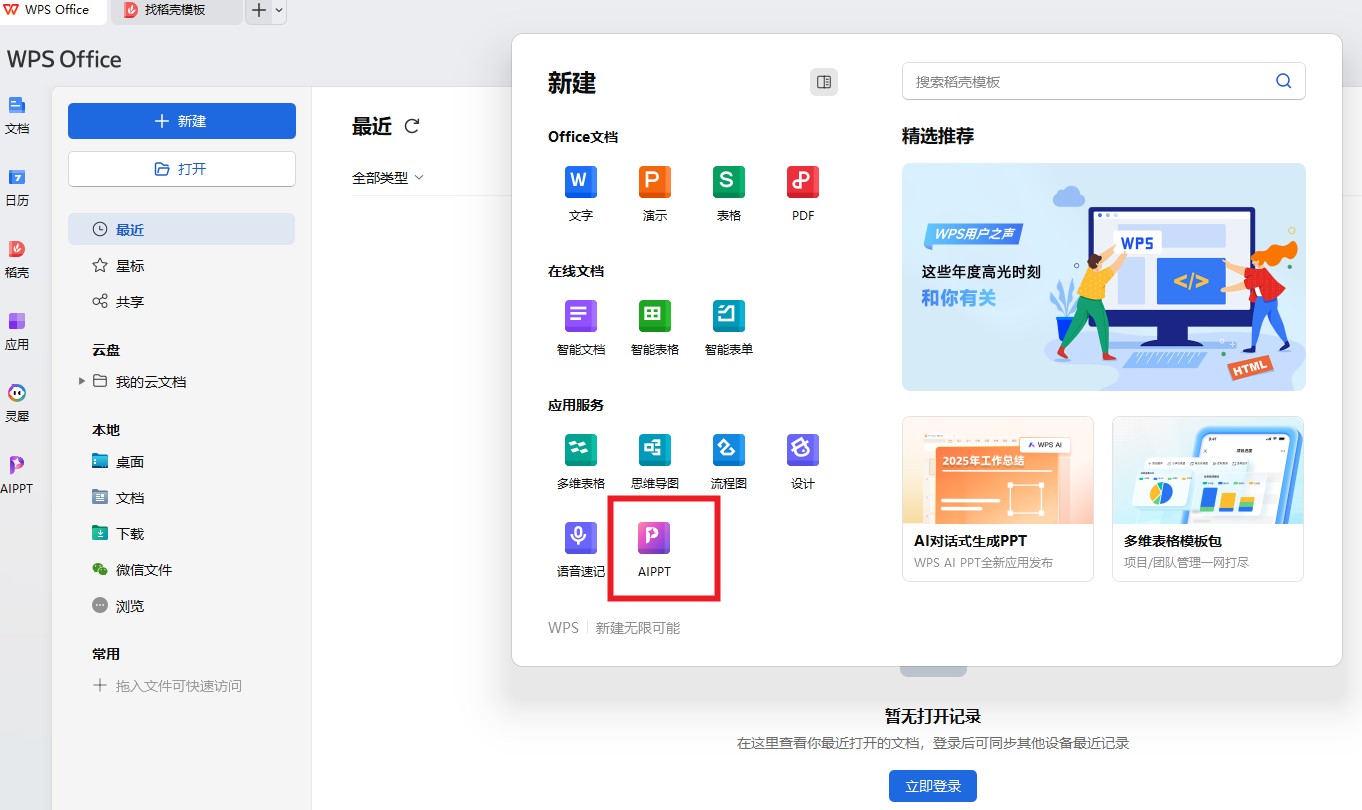Open 稻壳 from the left sidebar

coord(18,257)
